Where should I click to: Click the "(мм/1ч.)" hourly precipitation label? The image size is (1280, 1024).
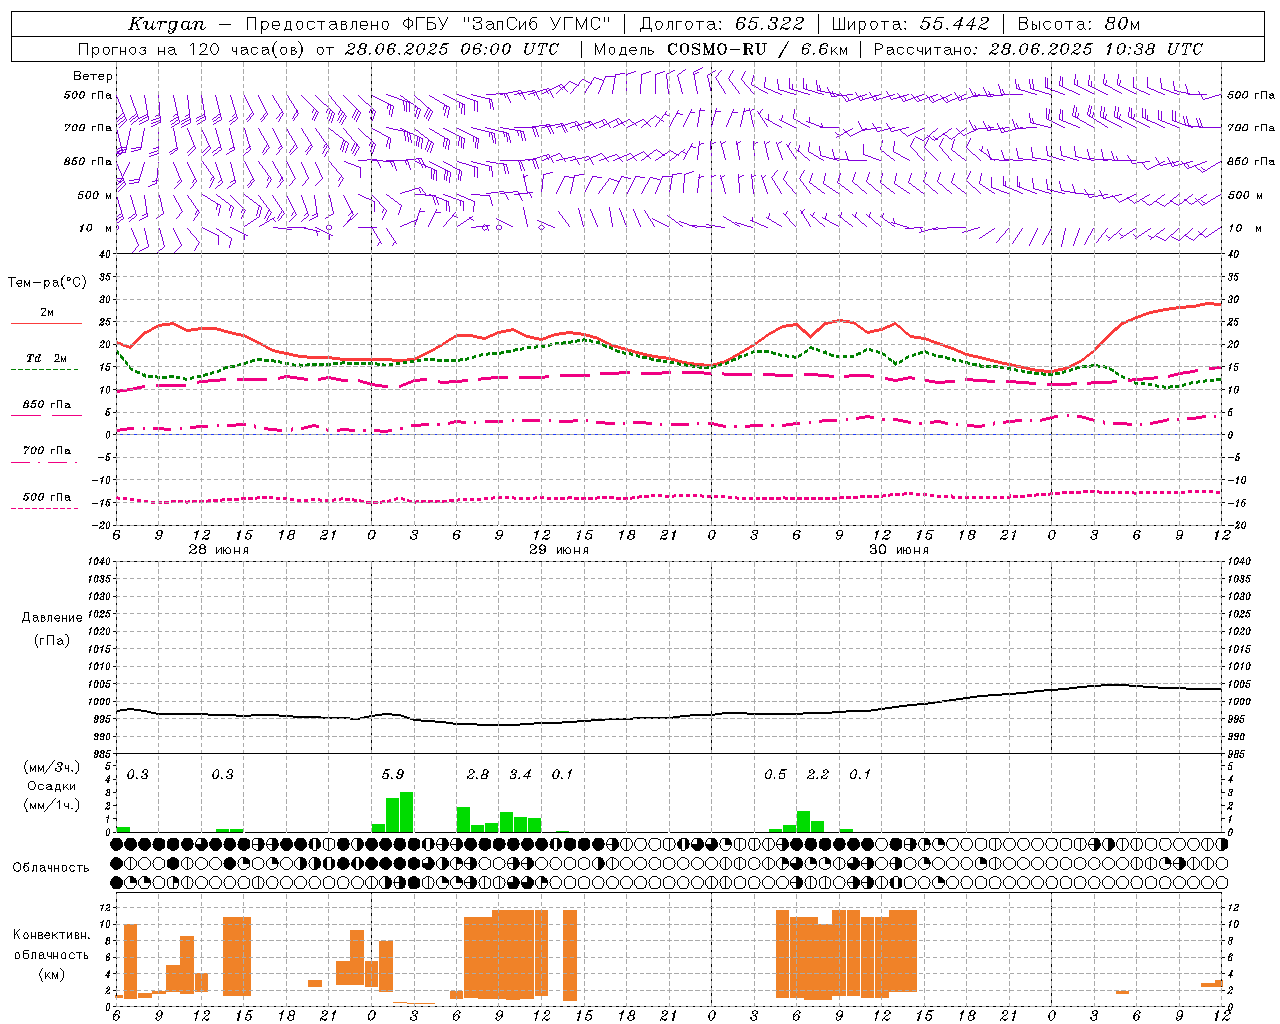[x=52, y=804]
